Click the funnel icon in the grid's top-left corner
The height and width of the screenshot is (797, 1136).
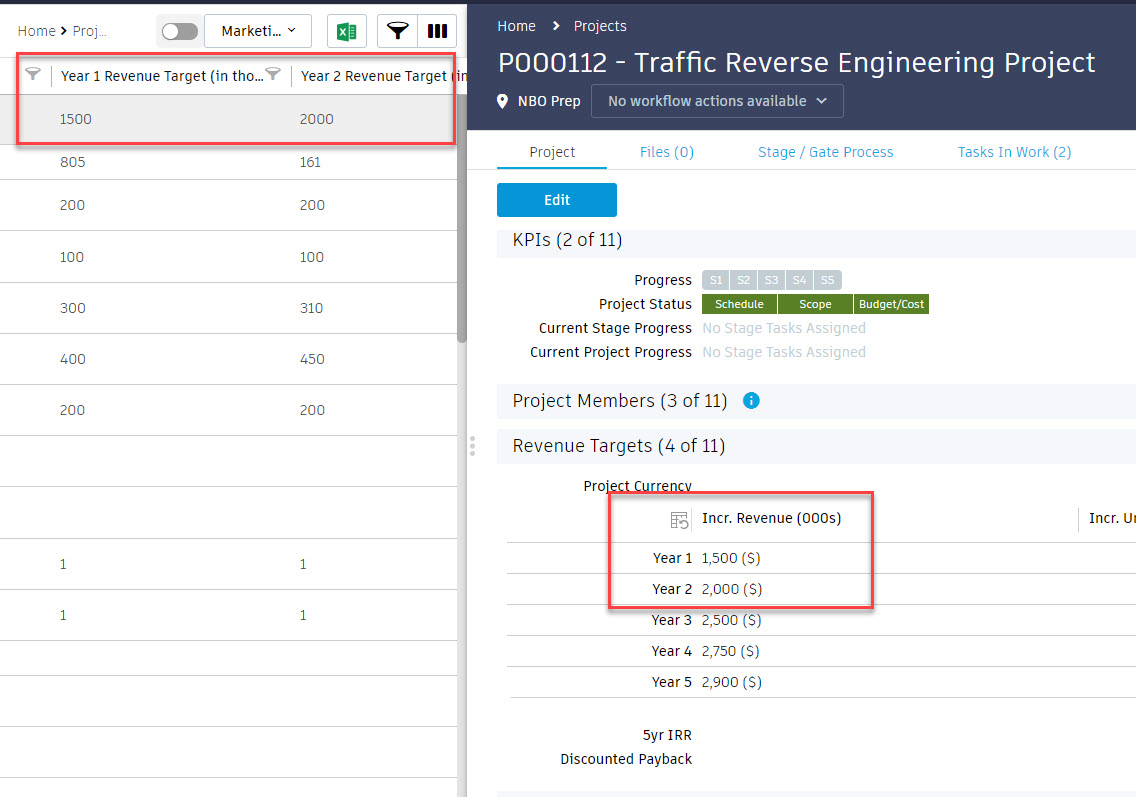click(x=33, y=75)
